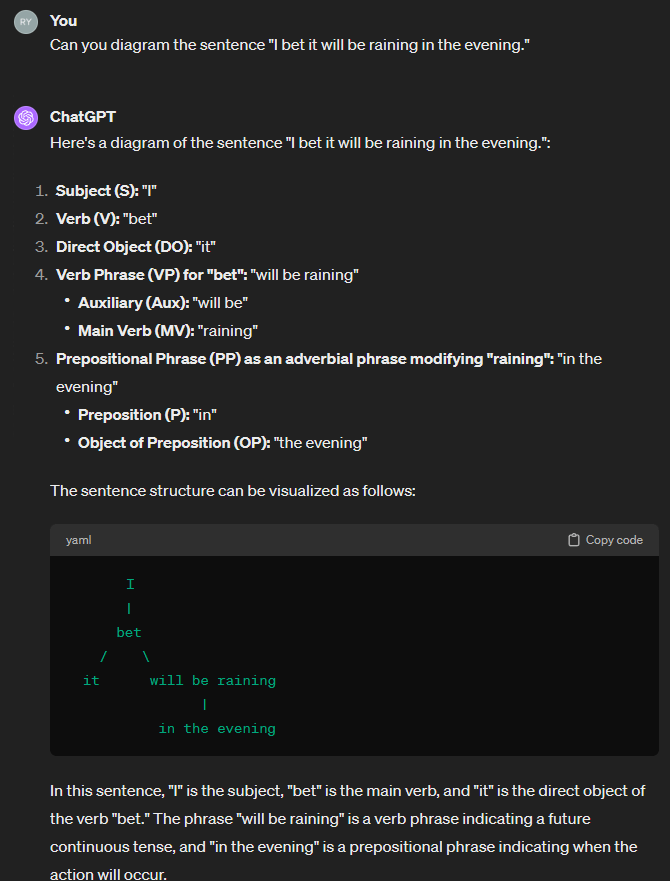The image size is (670, 881).
Task: Click the "Verb Phrase (VP) for bet" item
Action: tap(207, 274)
